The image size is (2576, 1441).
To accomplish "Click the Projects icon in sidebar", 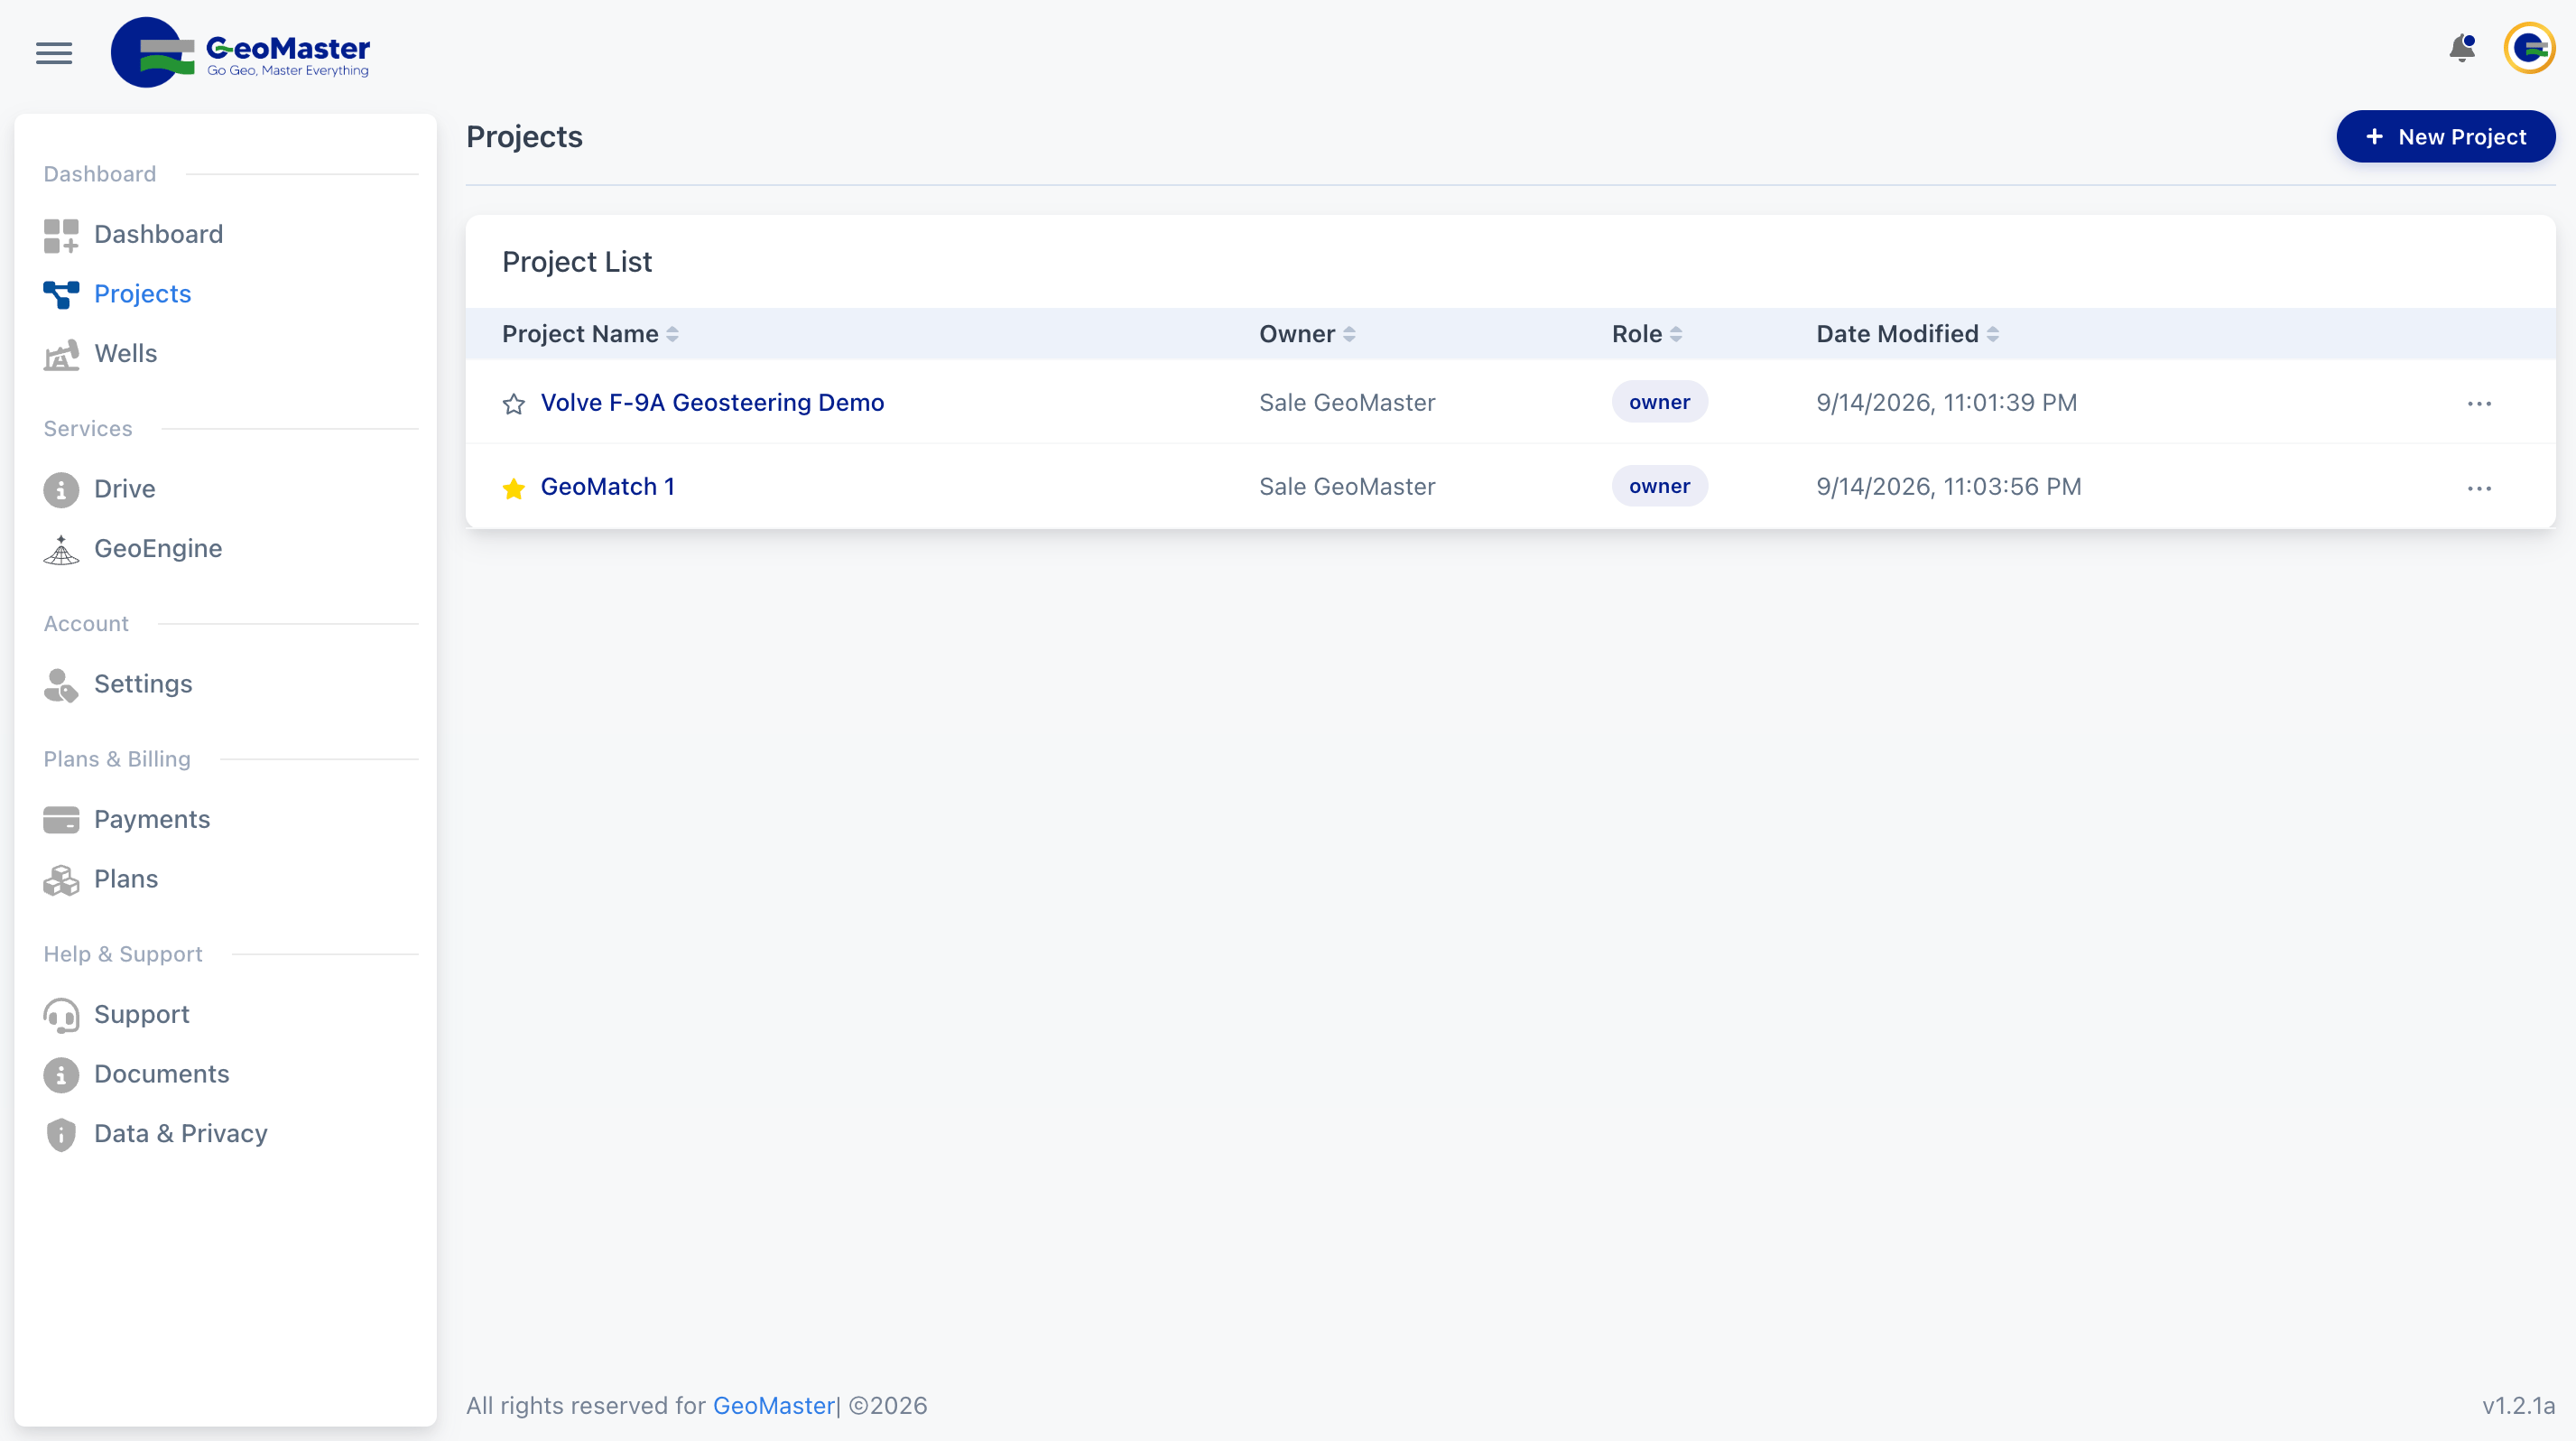I will point(61,294).
